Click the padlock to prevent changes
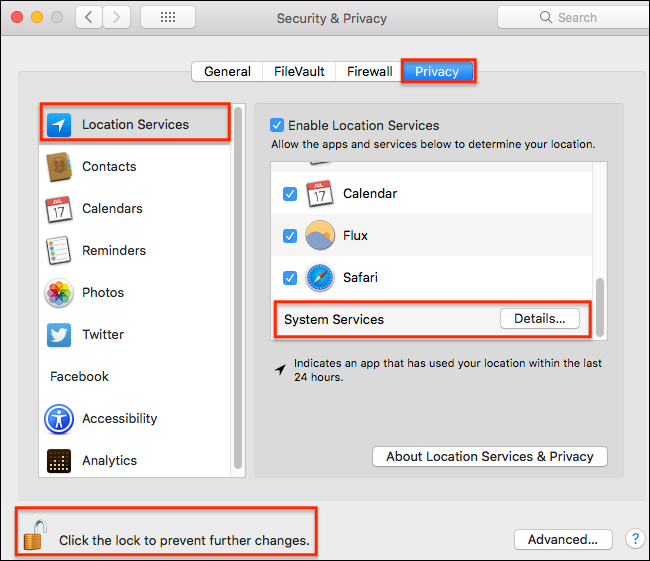650x561 pixels. (35, 536)
